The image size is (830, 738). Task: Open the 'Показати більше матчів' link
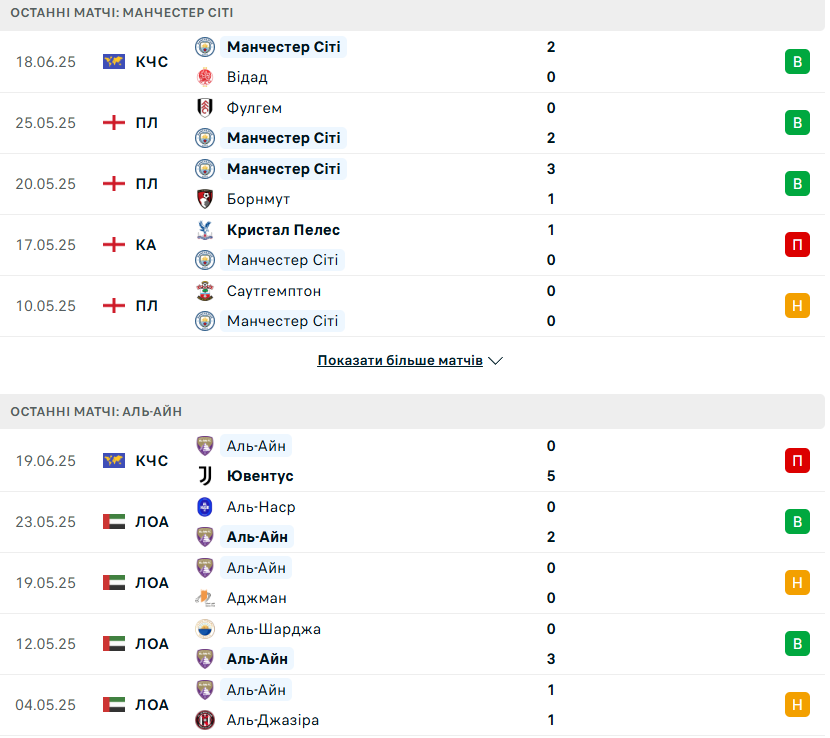pyautogui.click(x=400, y=361)
